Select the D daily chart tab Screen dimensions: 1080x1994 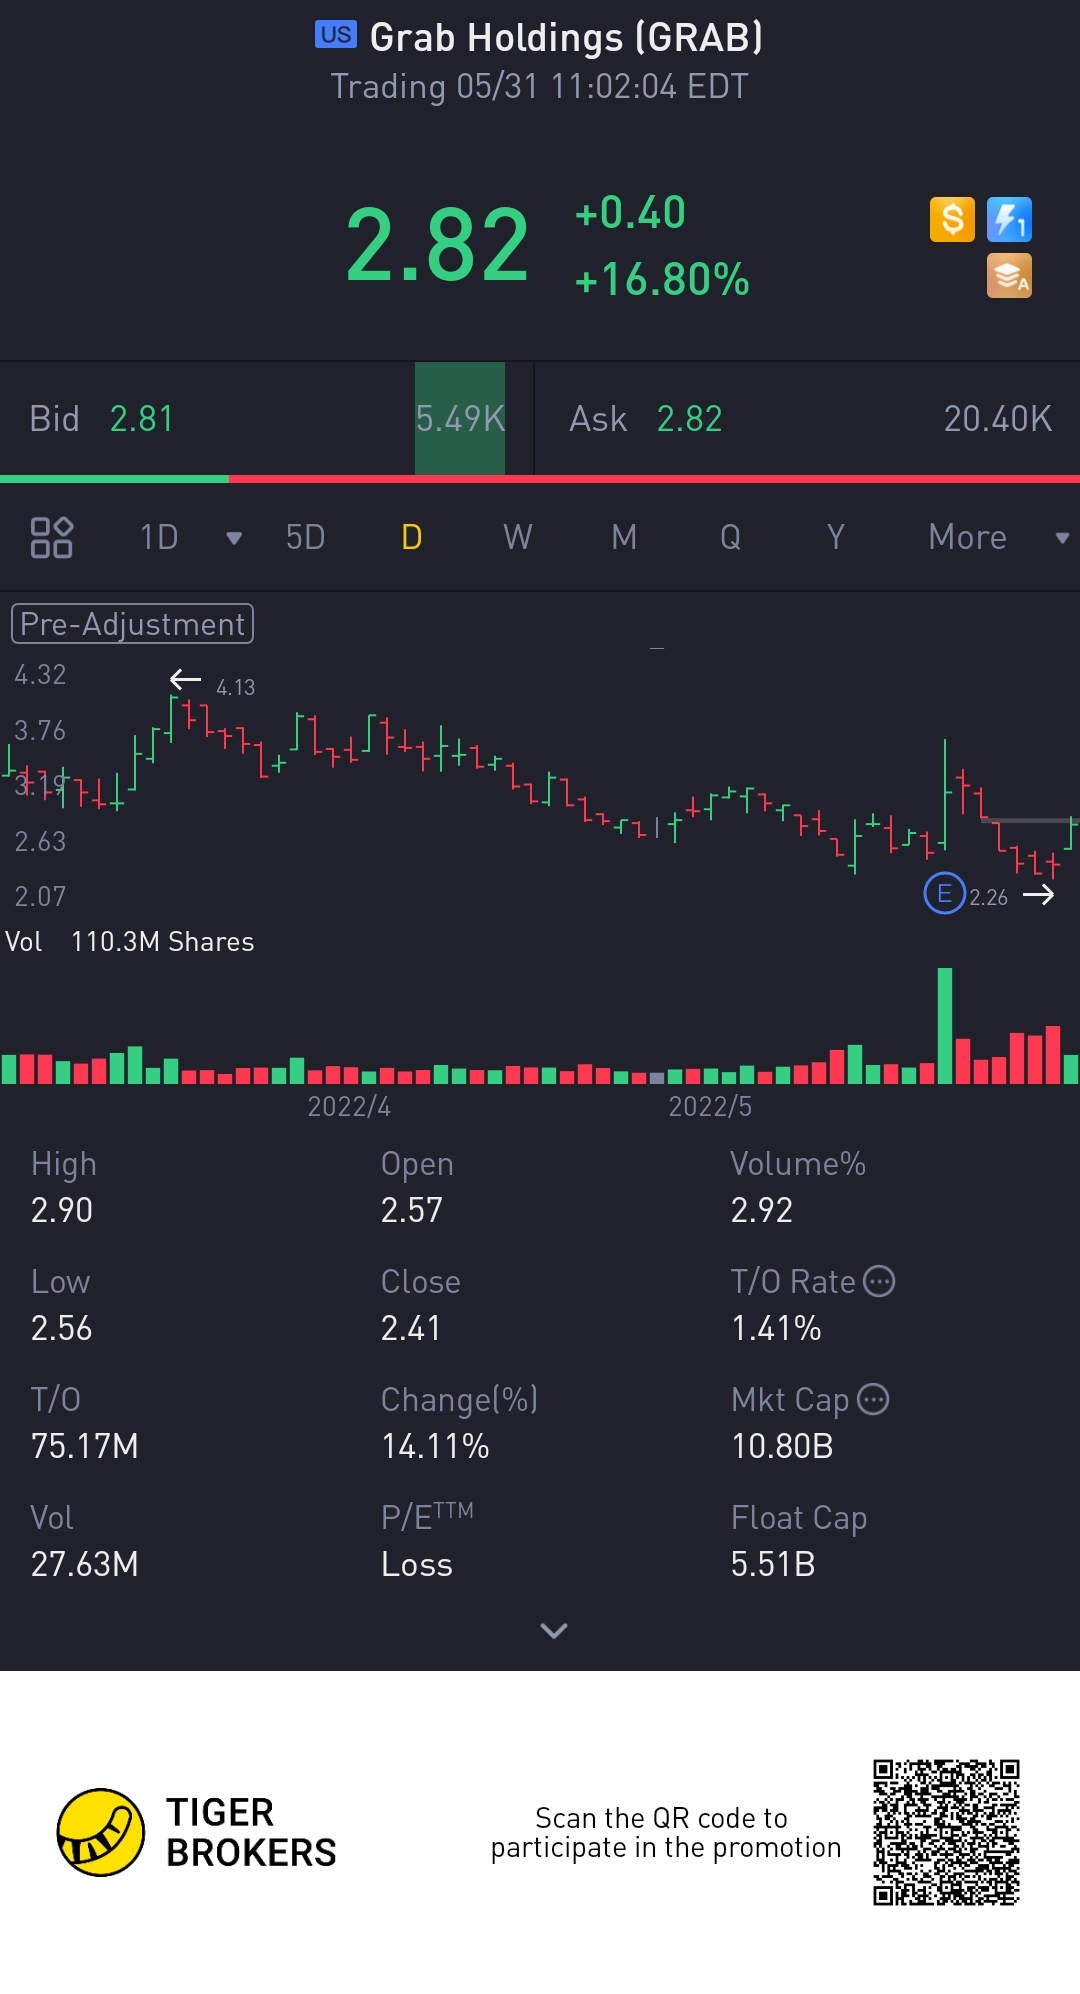[x=411, y=538]
